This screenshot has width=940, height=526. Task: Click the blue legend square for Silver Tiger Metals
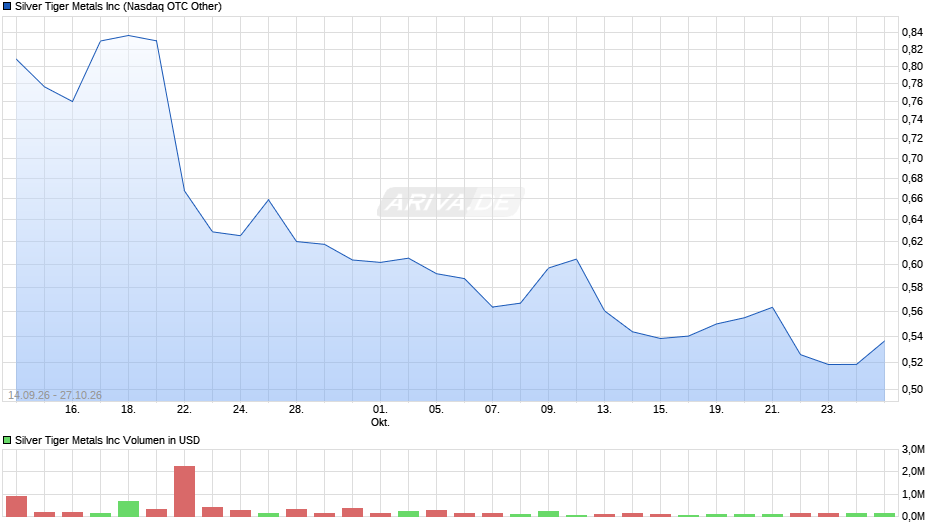pos(7,7)
